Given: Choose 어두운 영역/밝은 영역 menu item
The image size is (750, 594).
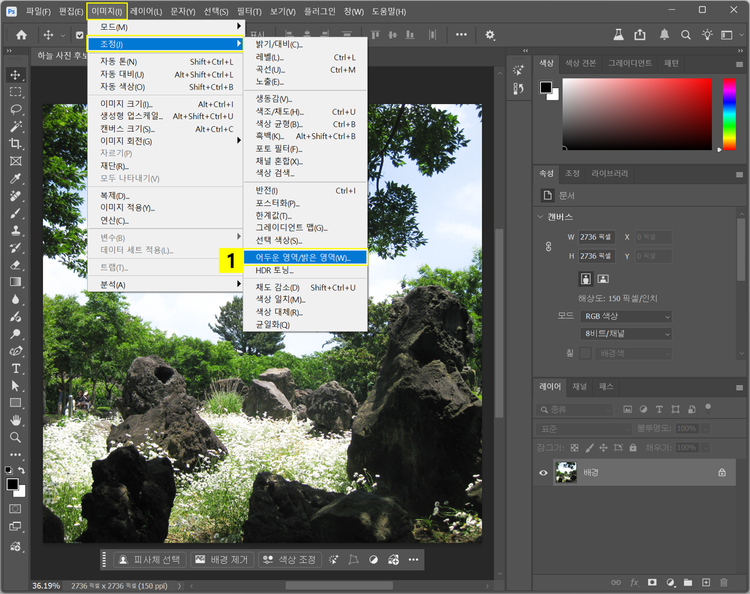Looking at the screenshot, I should point(303,257).
